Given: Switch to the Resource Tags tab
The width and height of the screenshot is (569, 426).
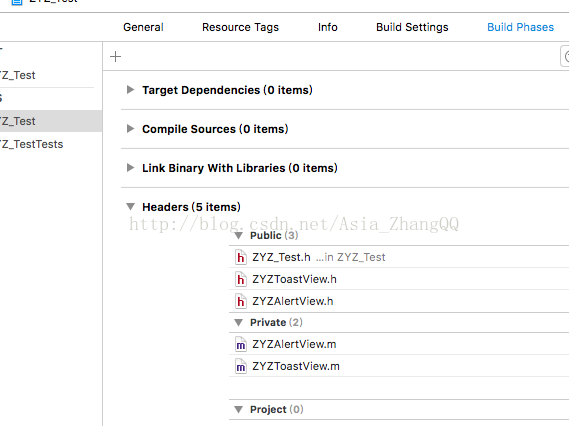Looking at the screenshot, I should click(240, 27).
